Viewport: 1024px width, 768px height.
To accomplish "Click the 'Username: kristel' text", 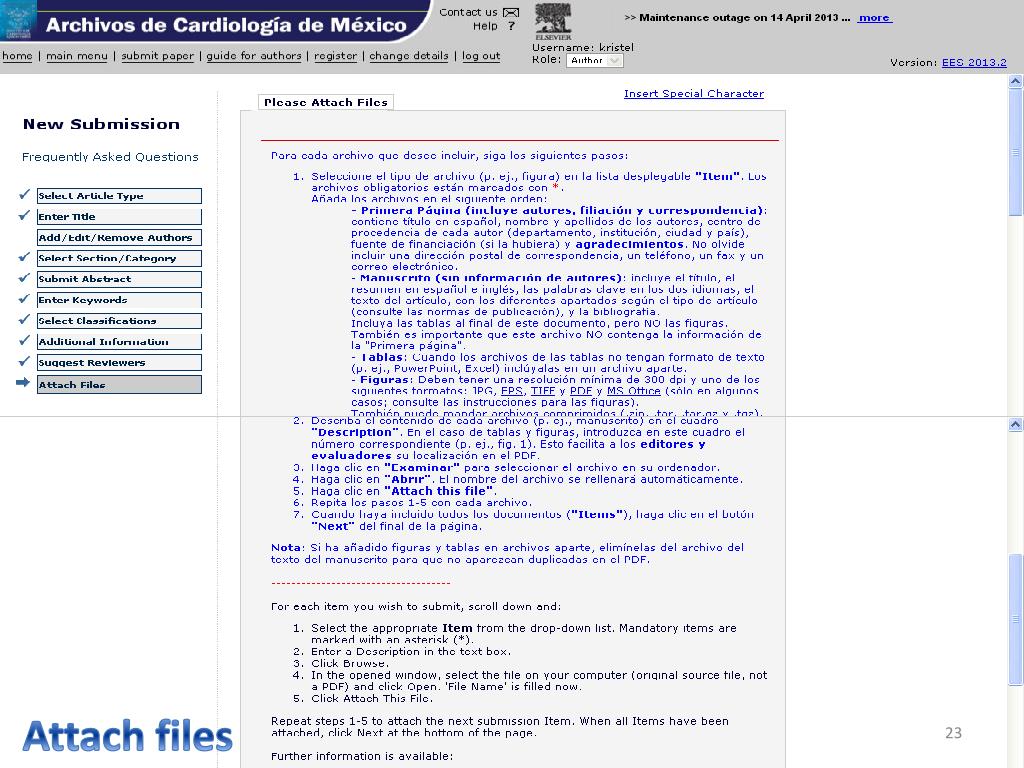I will pos(583,48).
